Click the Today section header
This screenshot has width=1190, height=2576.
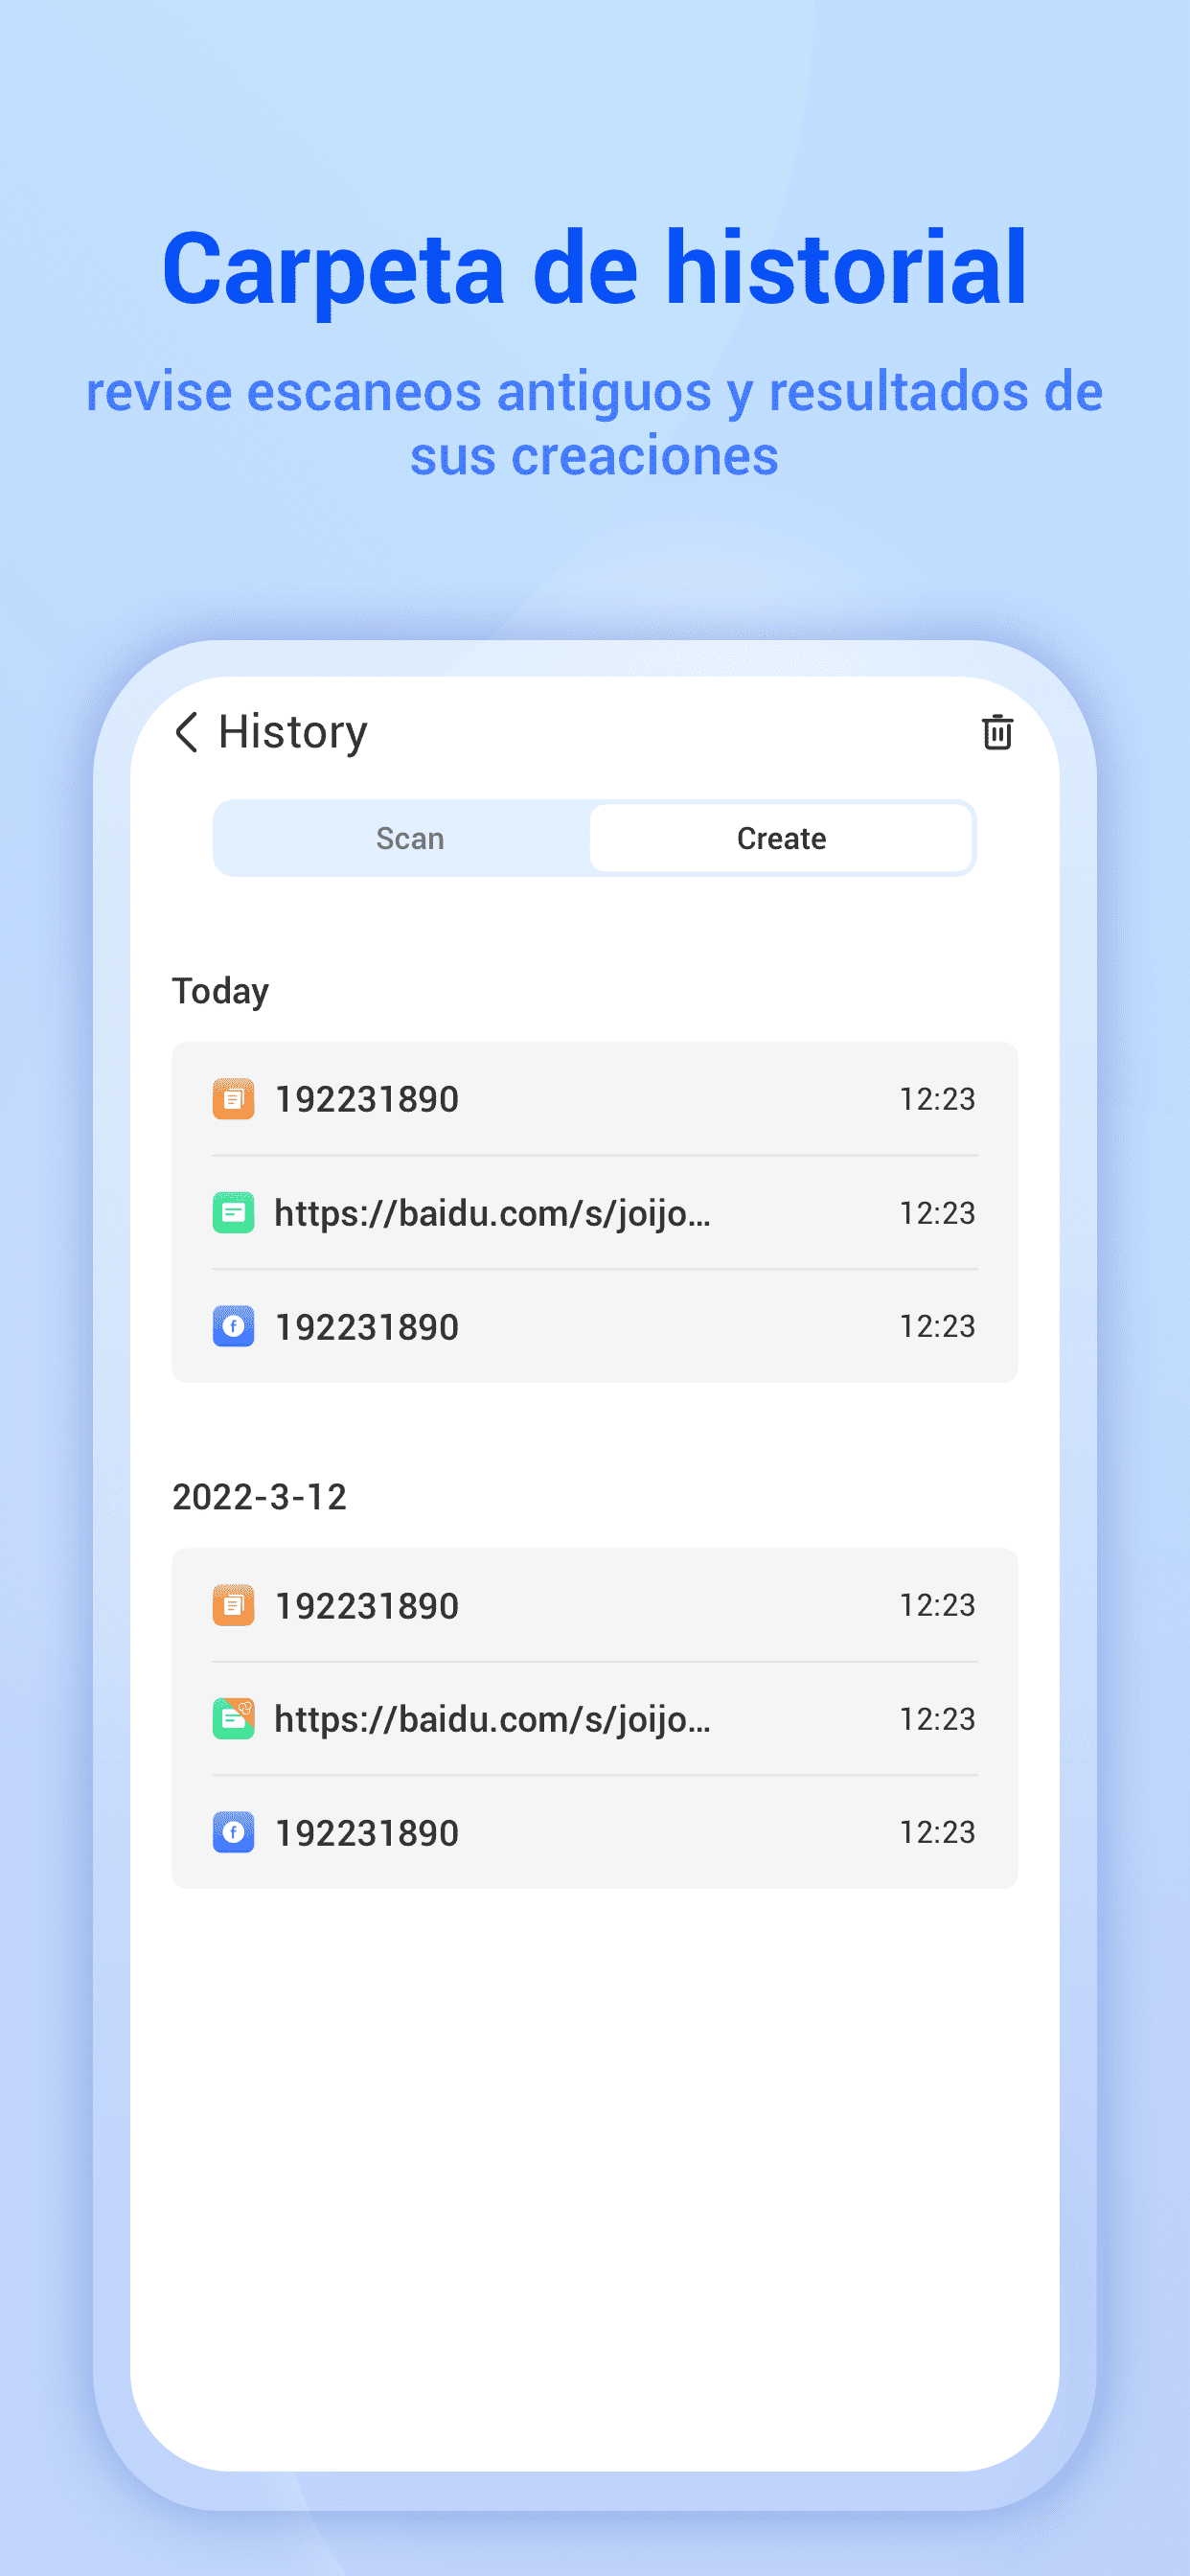(x=220, y=991)
